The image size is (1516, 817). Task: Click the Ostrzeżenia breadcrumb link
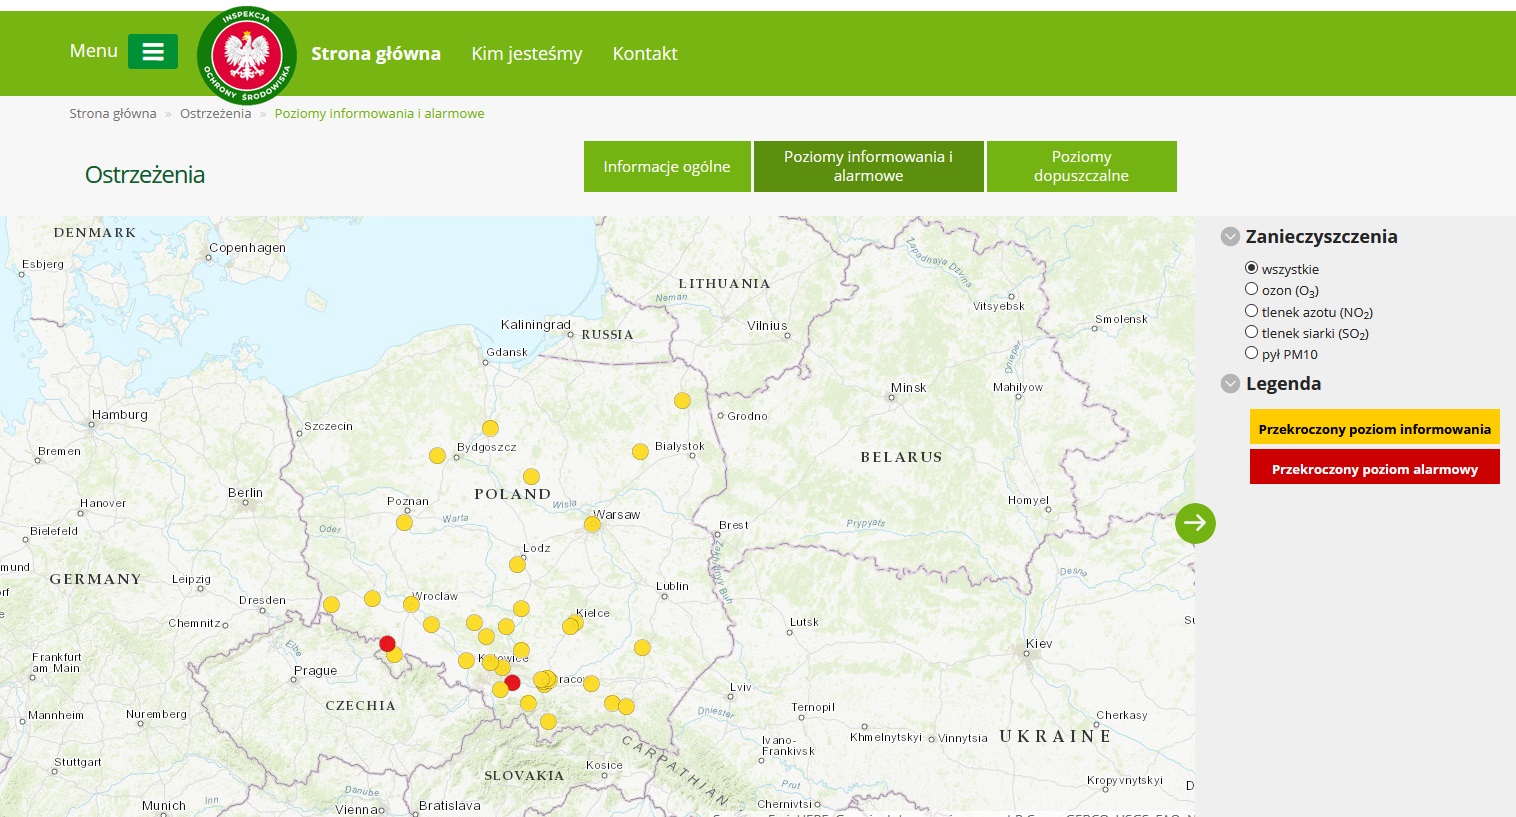coord(215,113)
